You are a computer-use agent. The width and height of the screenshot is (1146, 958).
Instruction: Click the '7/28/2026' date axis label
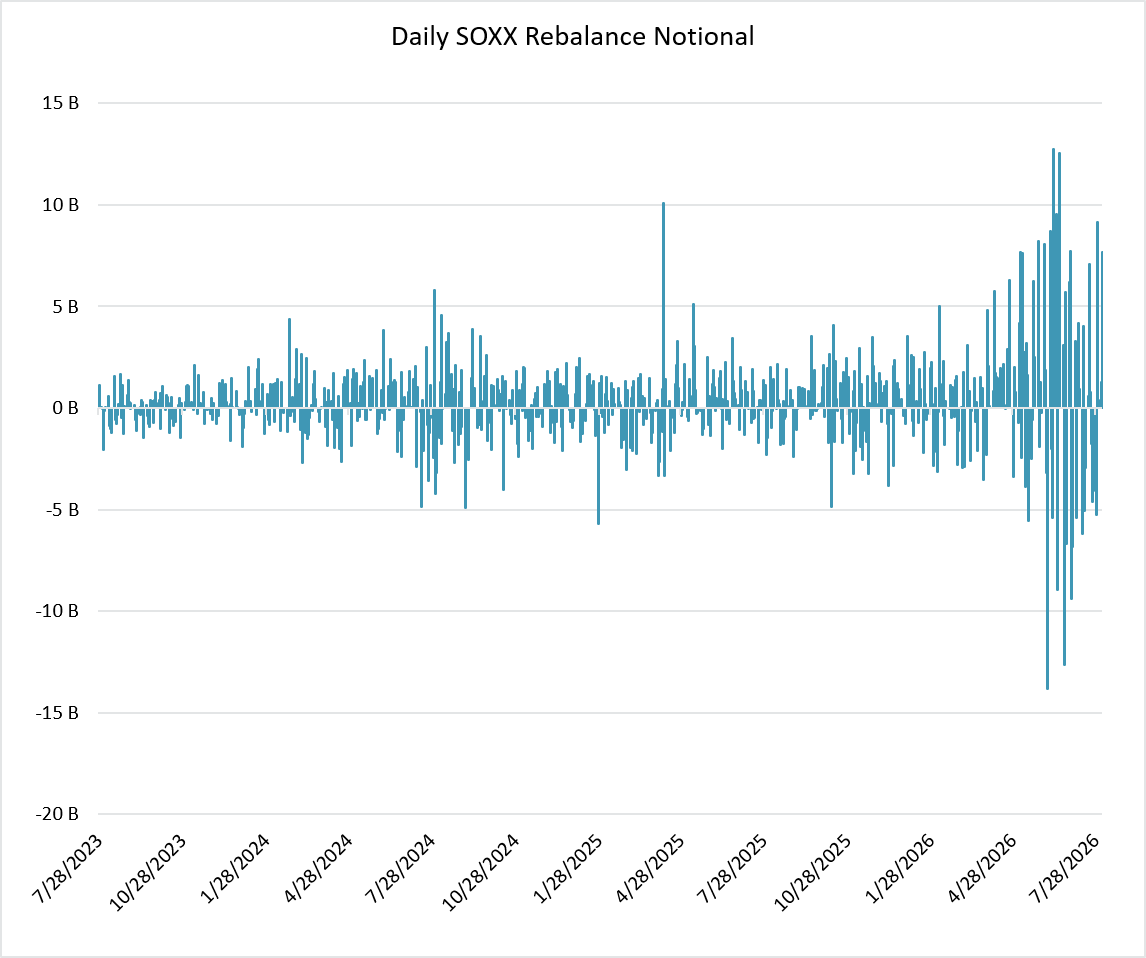coord(1066,868)
